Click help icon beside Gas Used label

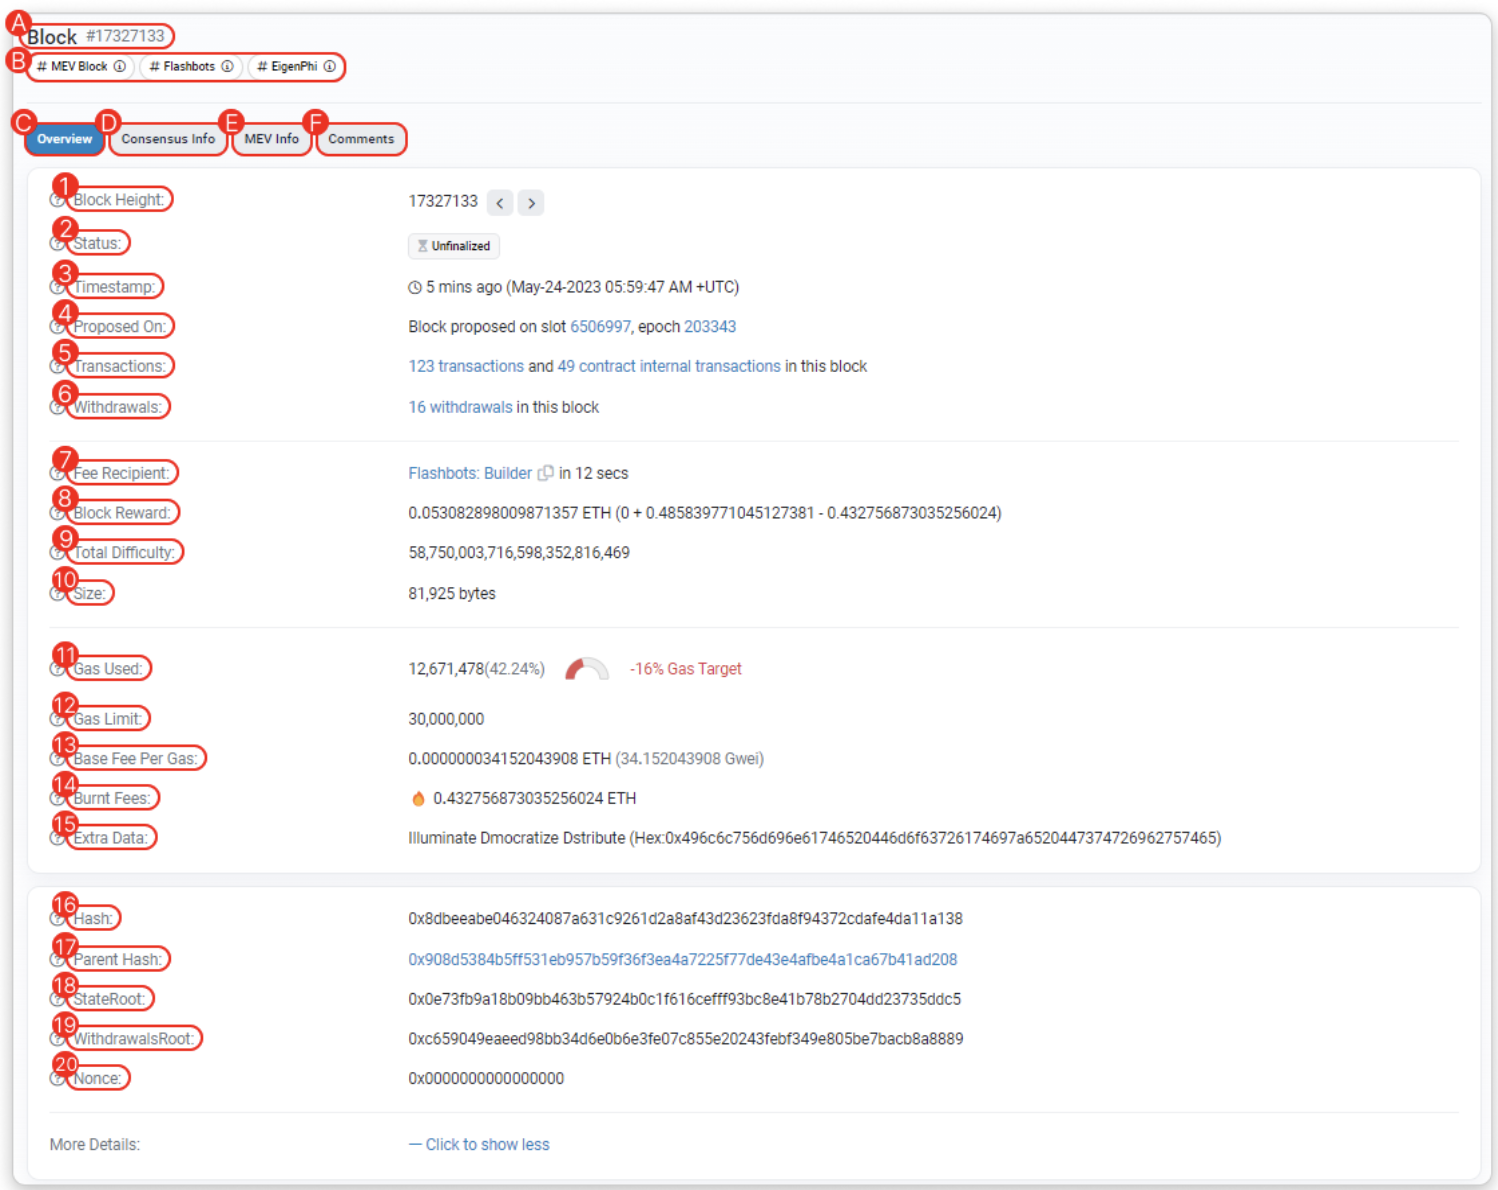(x=57, y=669)
